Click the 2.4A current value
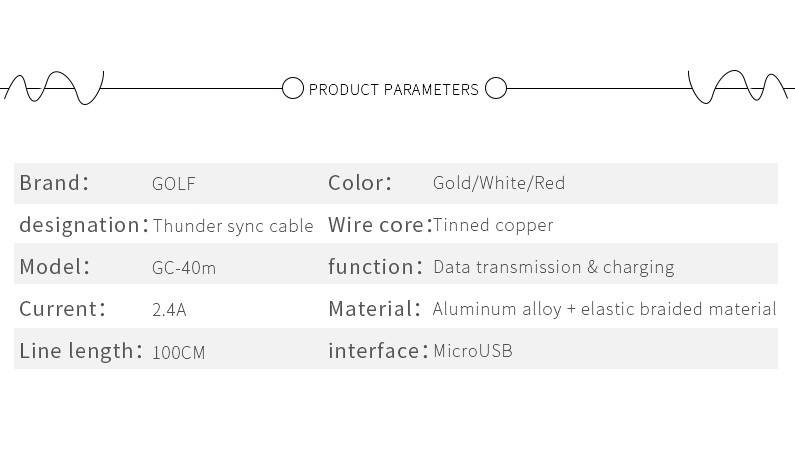The width and height of the screenshot is (795, 453). 169,310
